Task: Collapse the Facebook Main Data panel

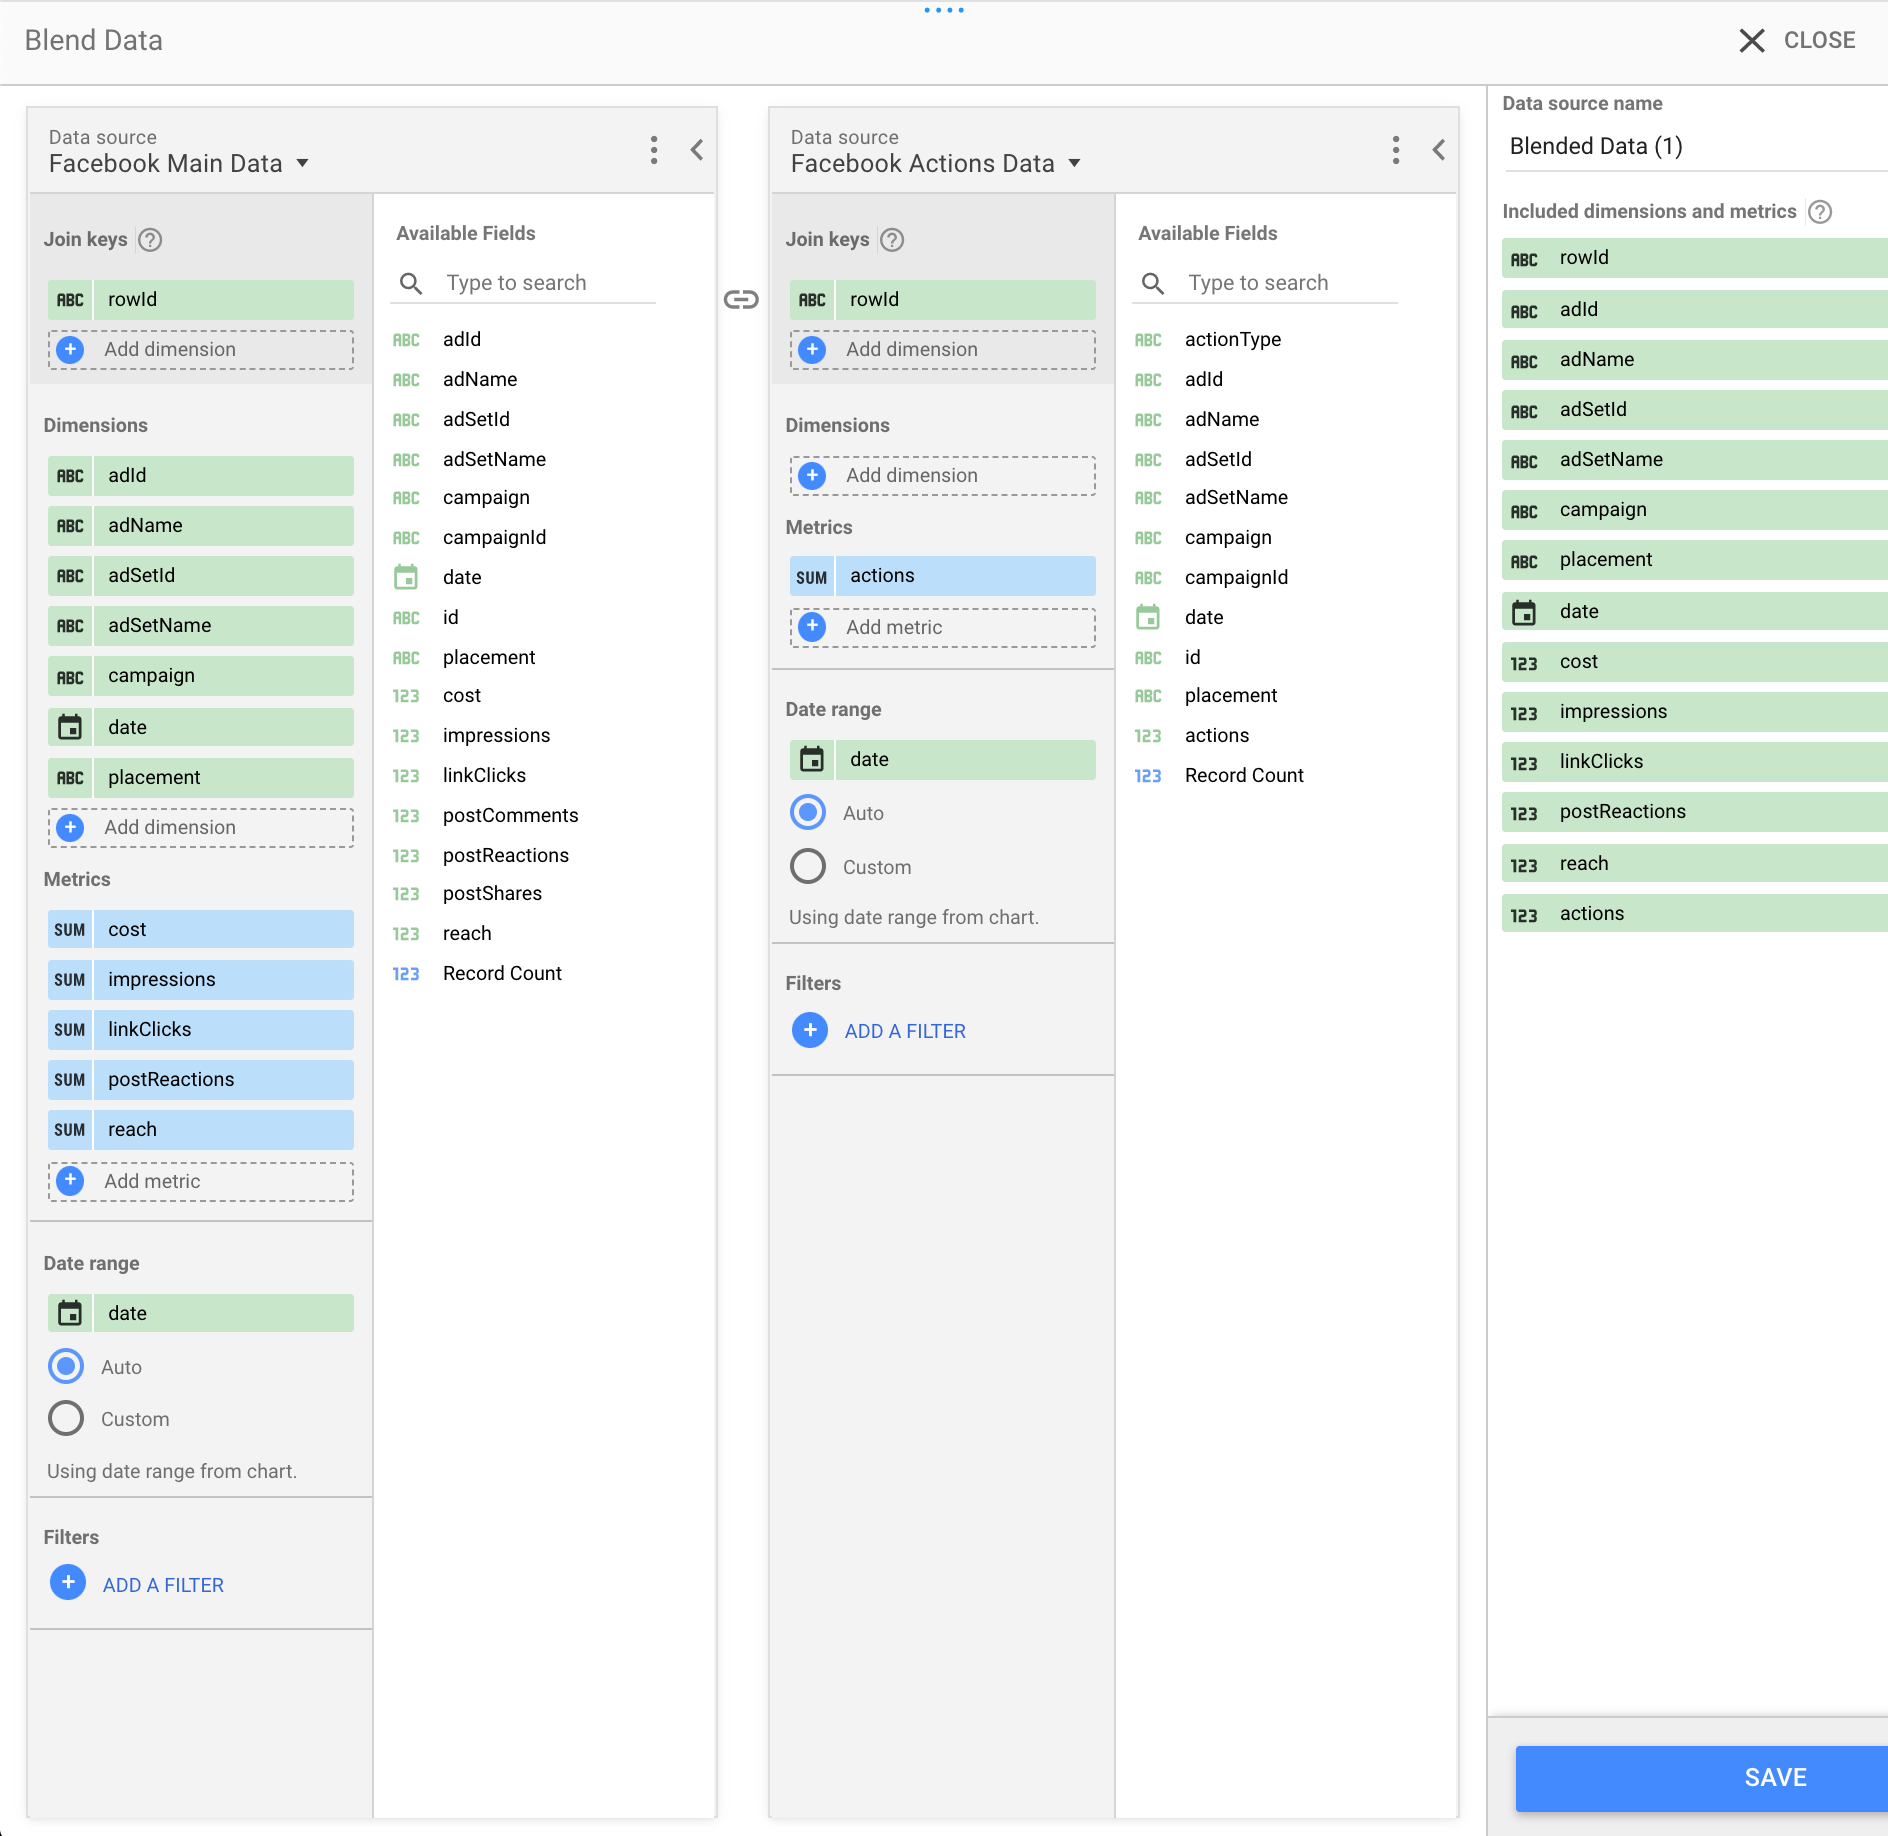Action: point(698,150)
